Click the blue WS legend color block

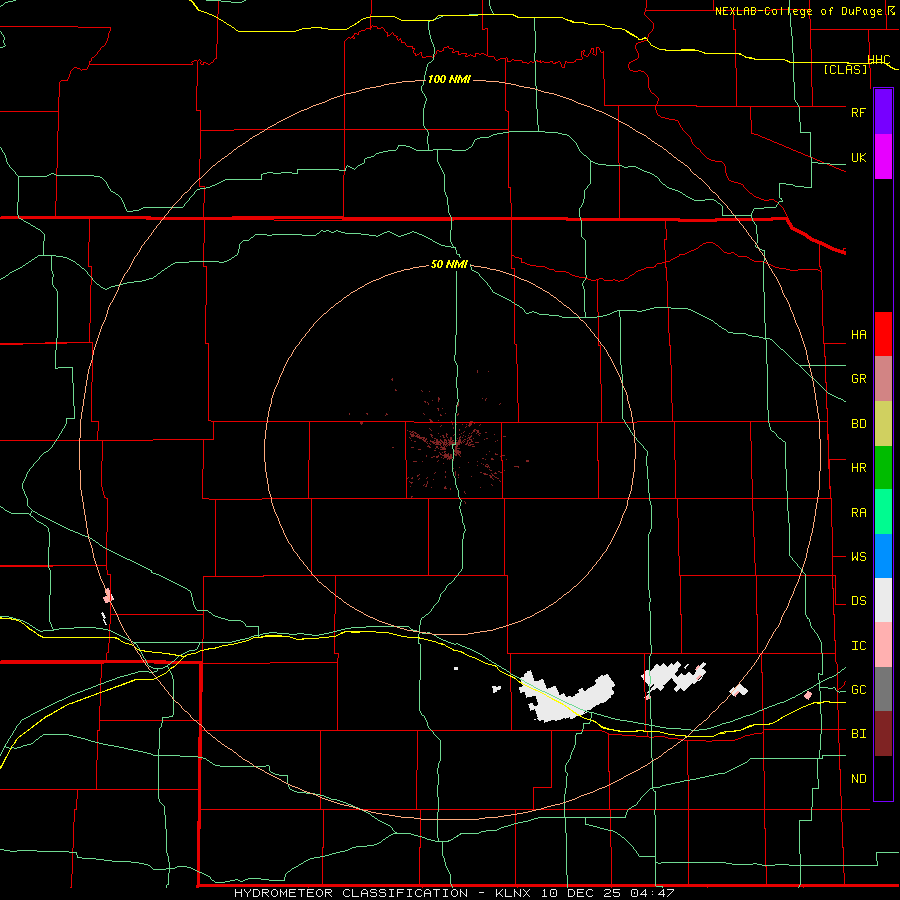tap(883, 556)
